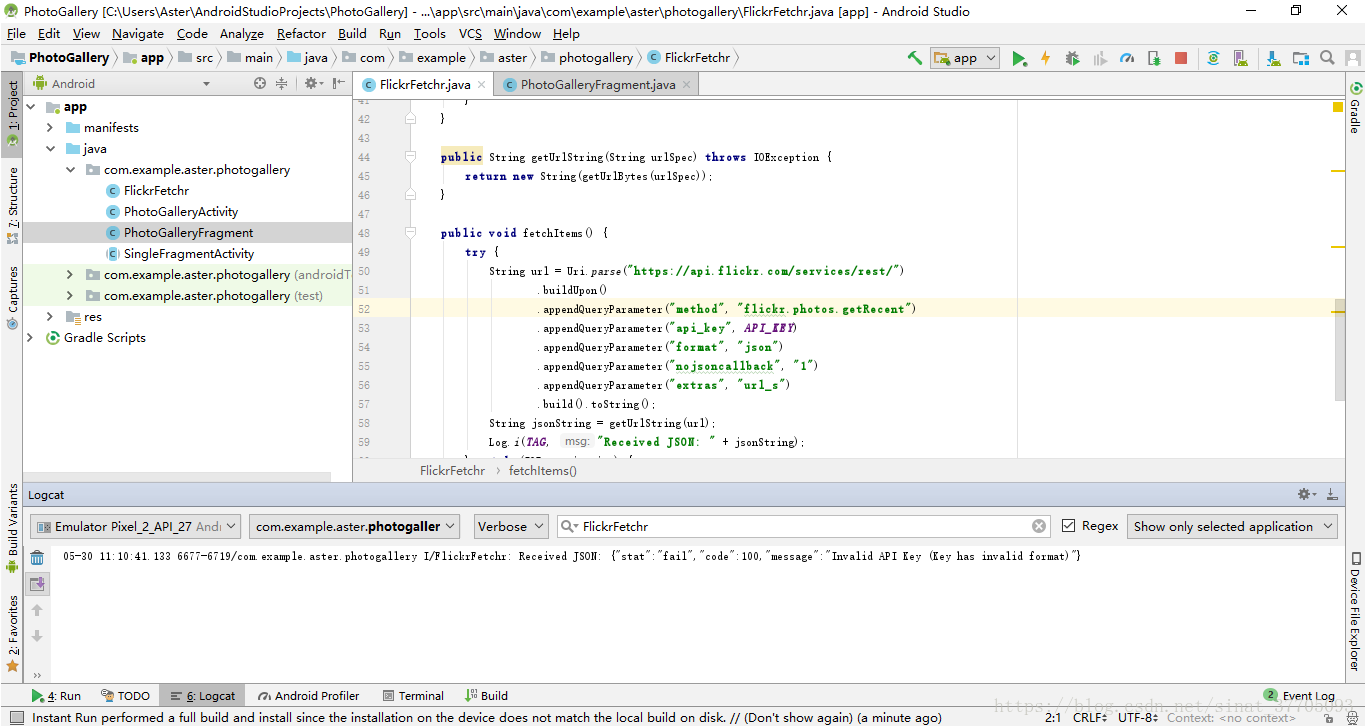The width and height of the screenshot is (1365, 726).
Task: Open the Show only selected application dropdown
Action: click(x=1232, y=526)
